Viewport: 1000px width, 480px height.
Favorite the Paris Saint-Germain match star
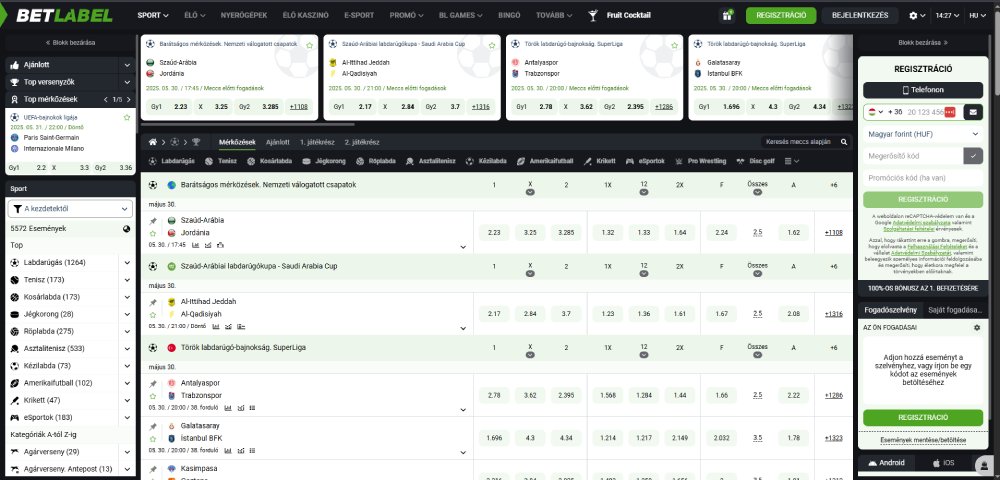(127, 117)
